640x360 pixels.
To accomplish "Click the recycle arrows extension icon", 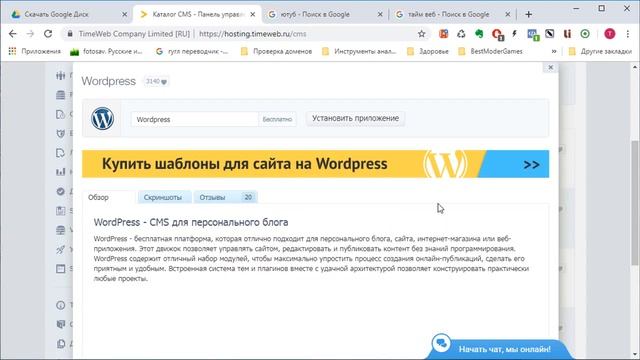I will point(461,34).
